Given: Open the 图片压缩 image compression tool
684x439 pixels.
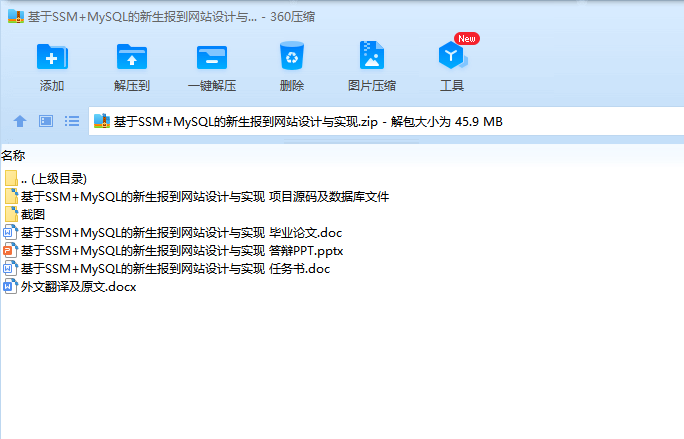Looking at the screenshot, I should click(372, 55).
